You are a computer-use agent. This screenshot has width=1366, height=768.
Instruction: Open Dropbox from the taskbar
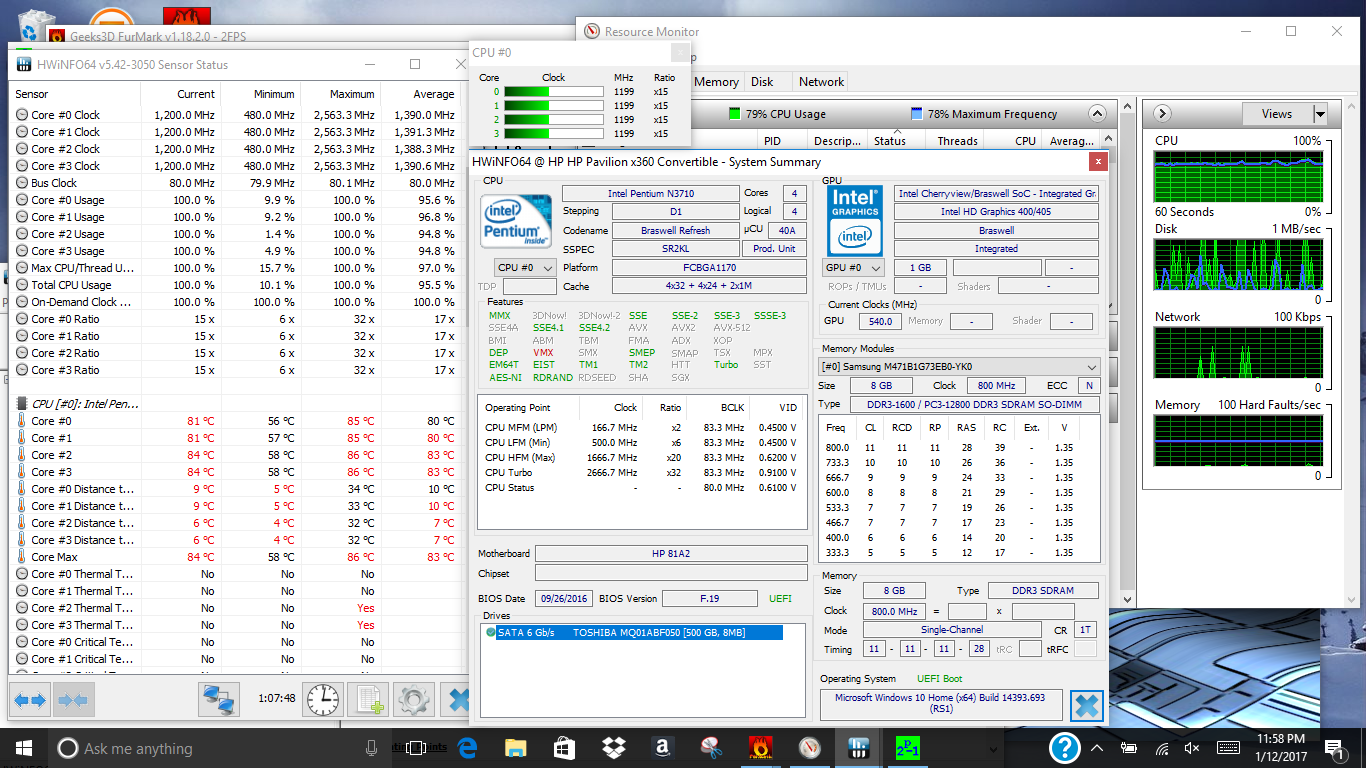coord(613,747)
